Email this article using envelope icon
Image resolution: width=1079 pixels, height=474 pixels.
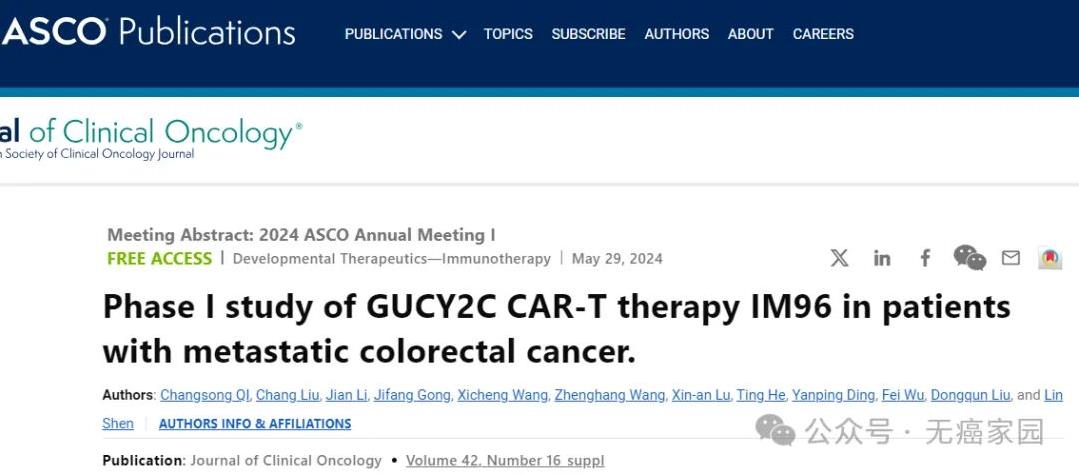(1011, 258)
